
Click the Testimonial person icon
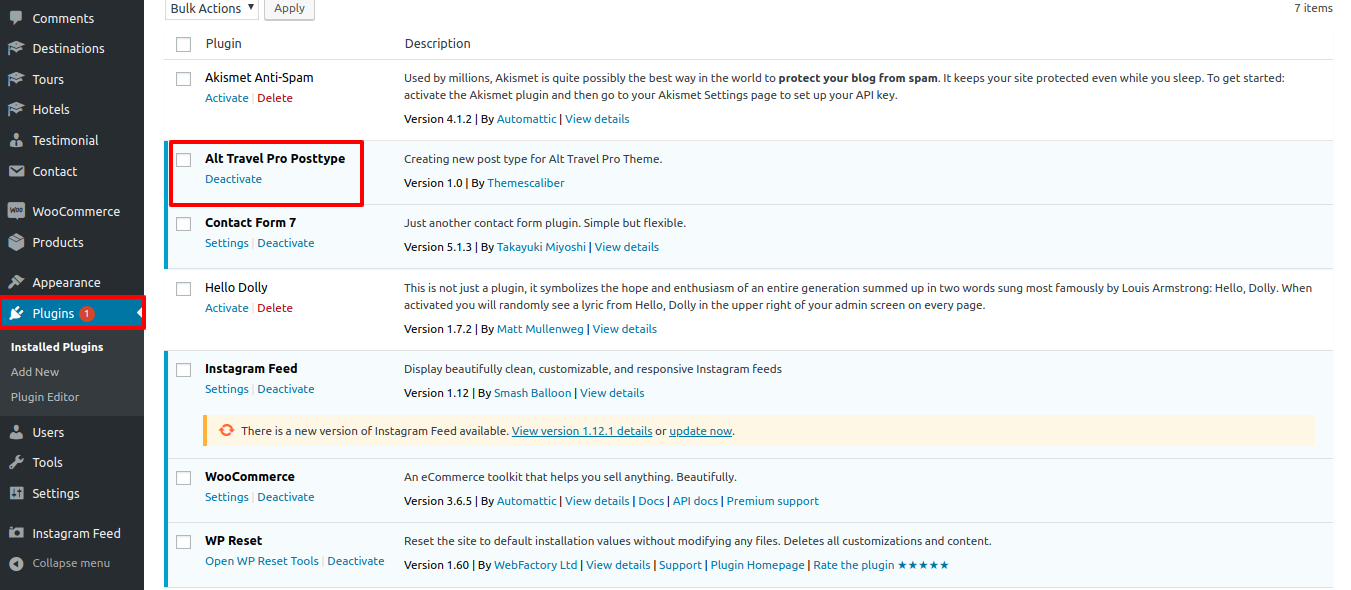coord(16,140)
